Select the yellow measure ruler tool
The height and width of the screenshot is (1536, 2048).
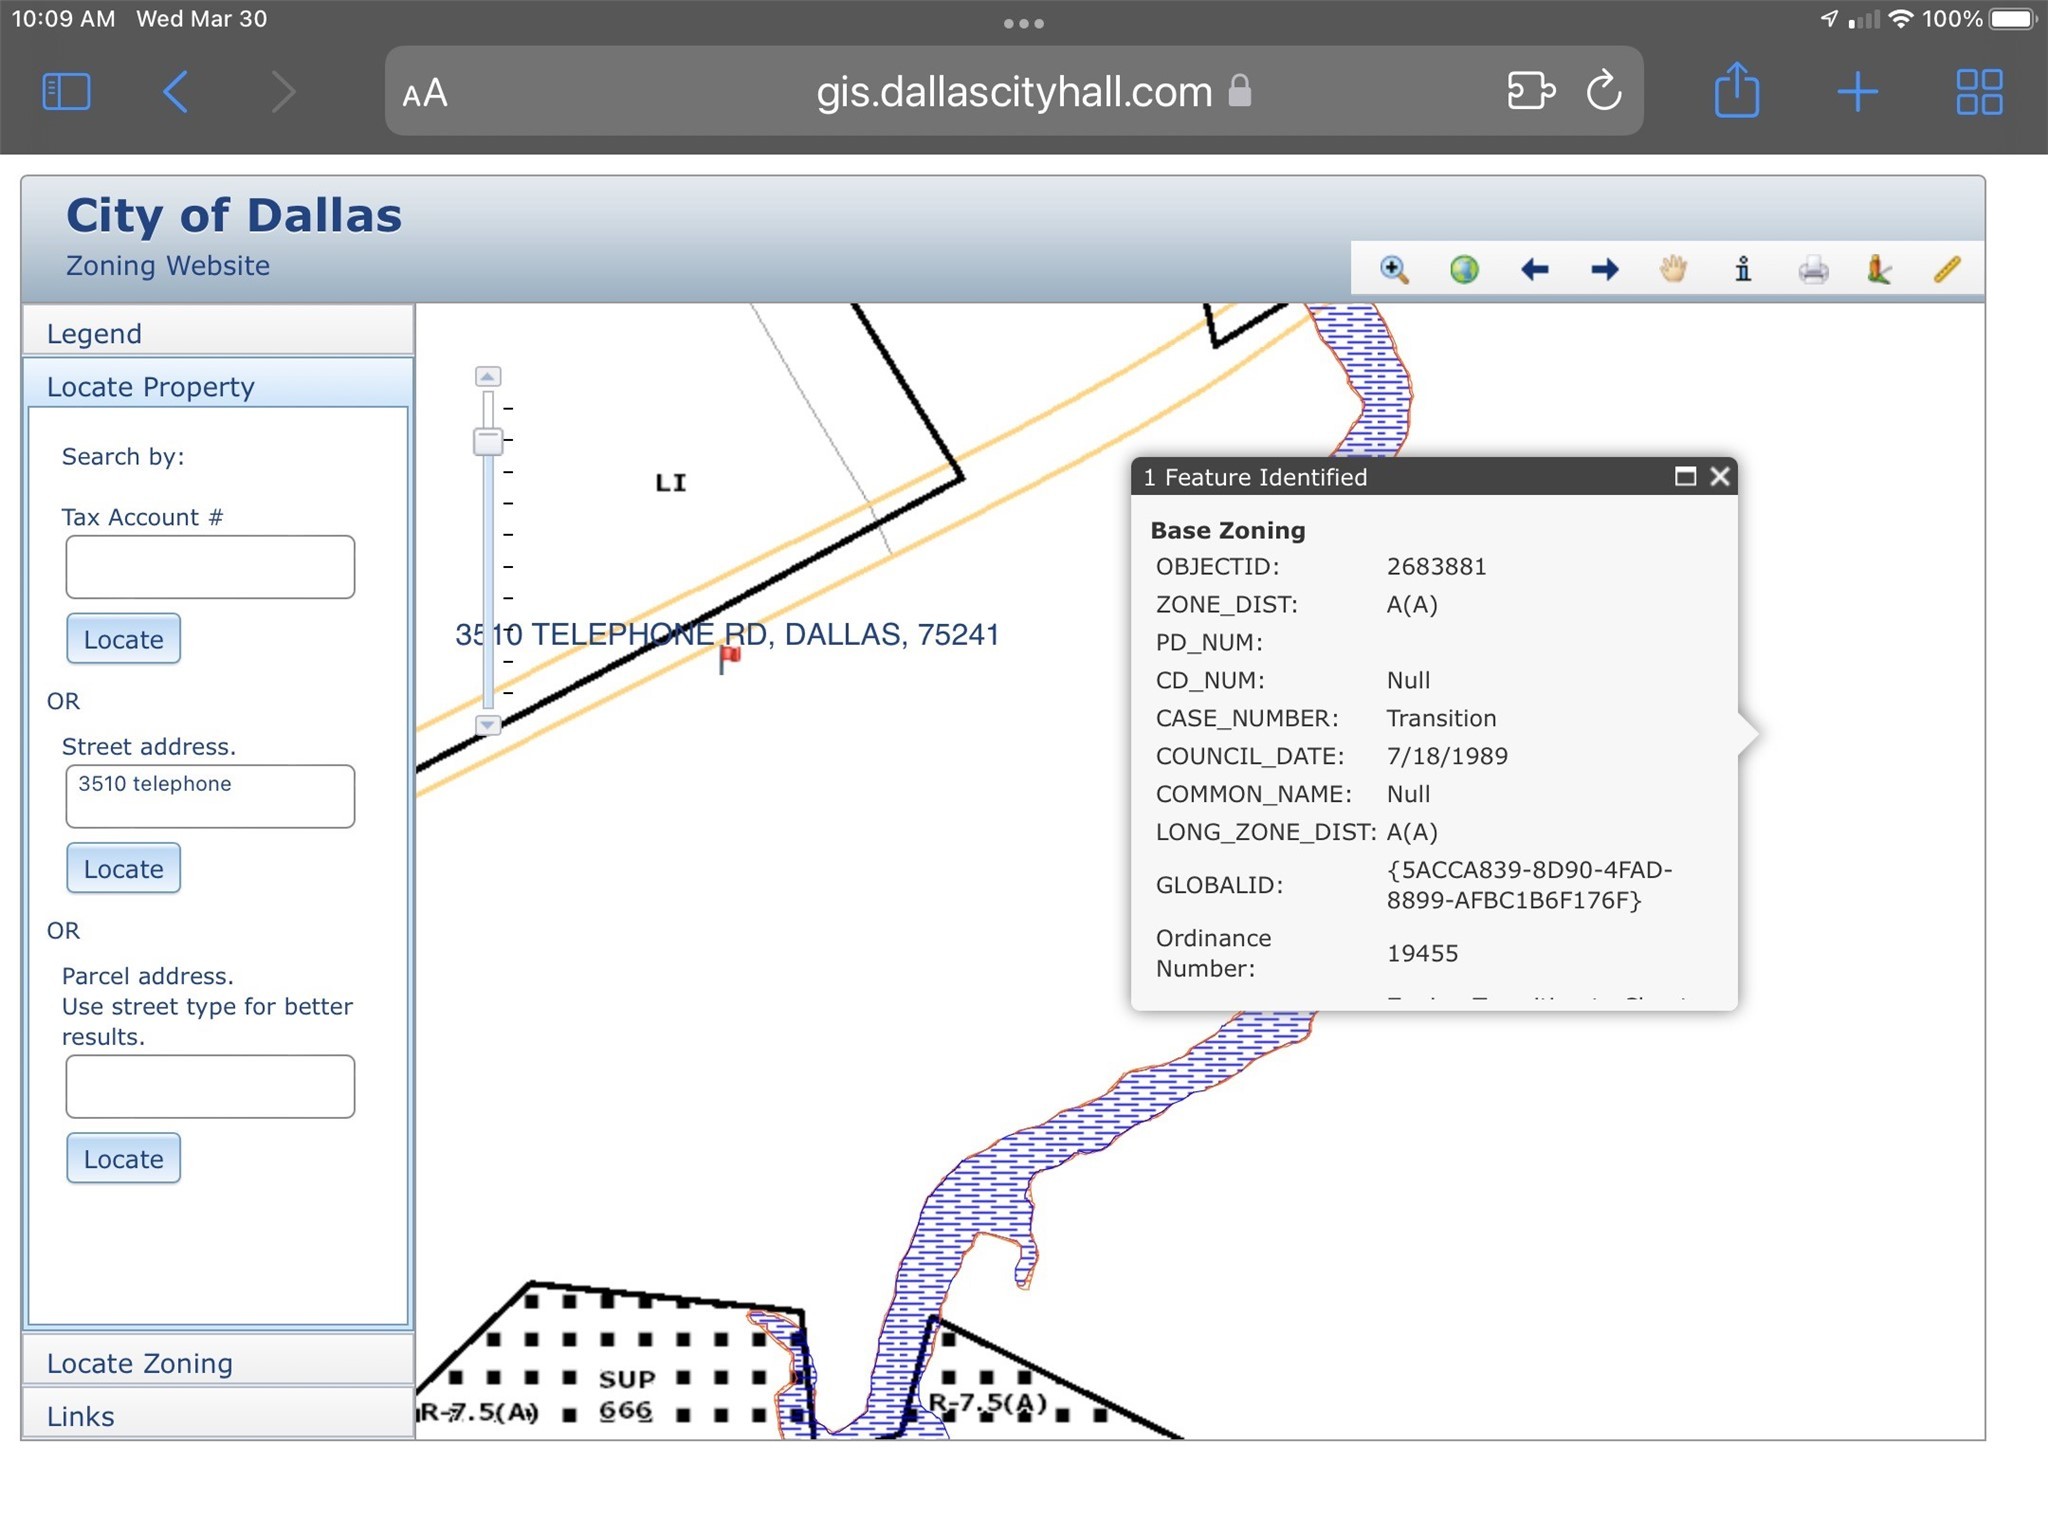[x=1946, y=270]
